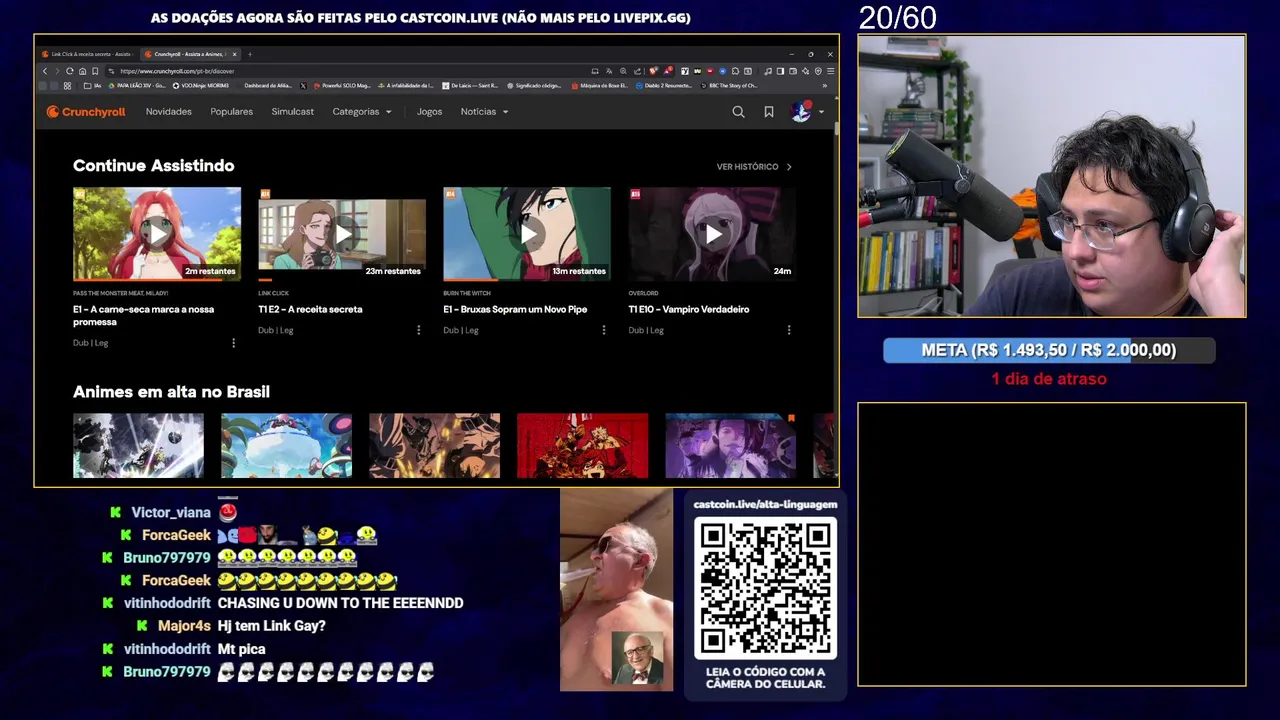Open a new browser tab
This screenshot has height=720, width=1280.
(250, 54)
